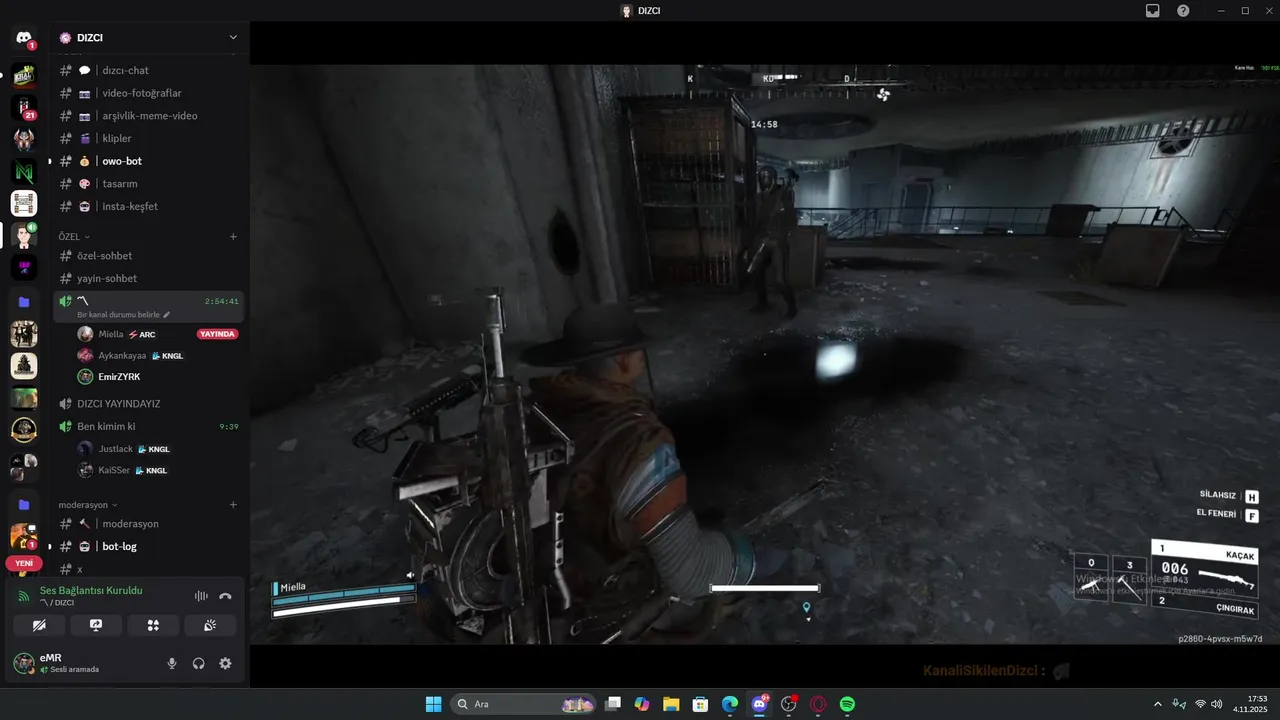
Task: Open the first purple server folder
Action: coord(24,302)
